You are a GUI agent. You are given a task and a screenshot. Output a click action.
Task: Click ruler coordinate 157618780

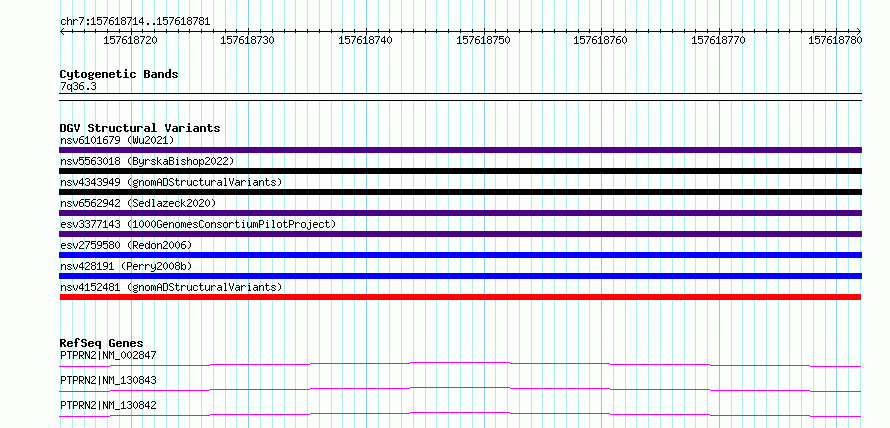(836, 40)
